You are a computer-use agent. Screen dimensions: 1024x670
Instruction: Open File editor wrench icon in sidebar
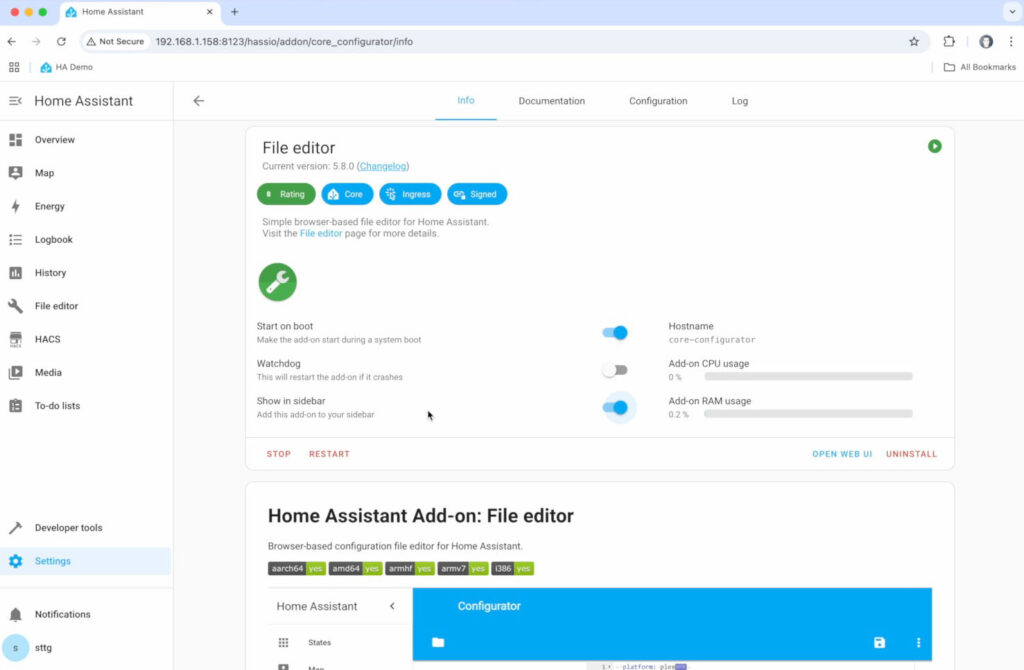[x=16, y=306]
